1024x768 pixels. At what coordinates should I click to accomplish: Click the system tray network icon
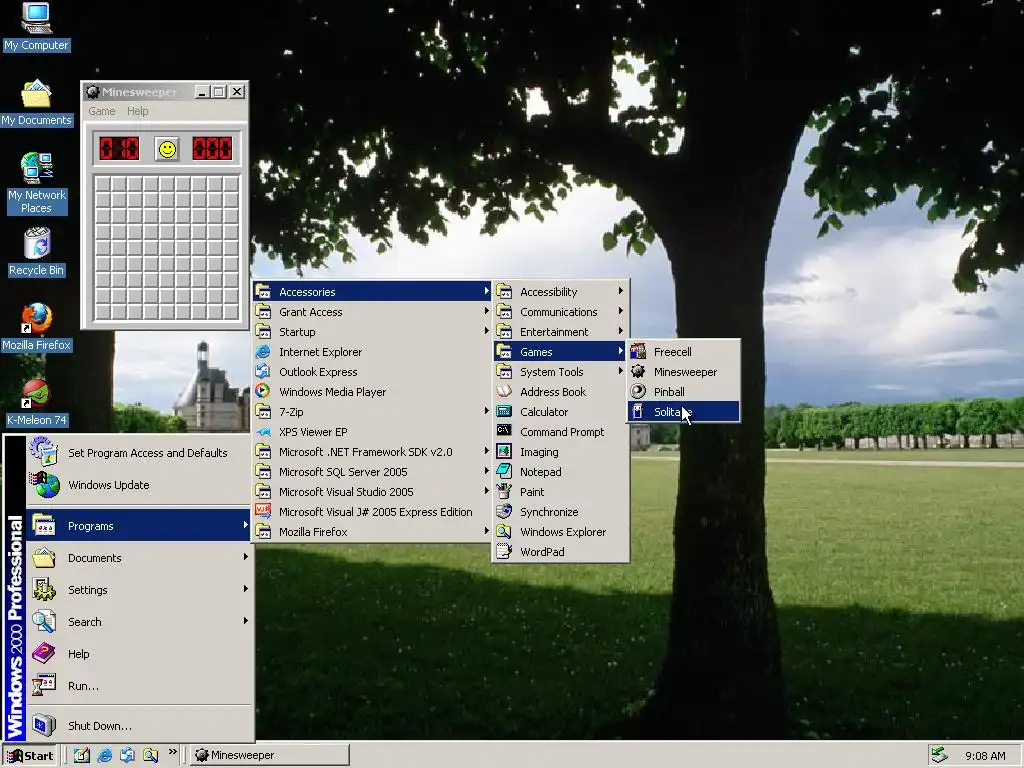coord(939,755)
